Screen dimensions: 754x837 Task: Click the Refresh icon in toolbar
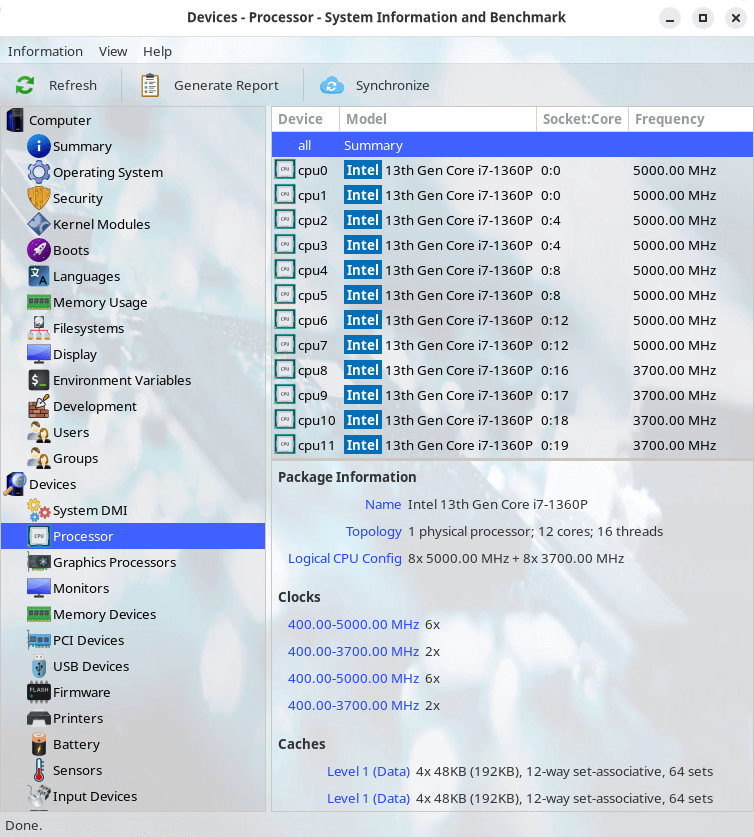pos(25,85)
